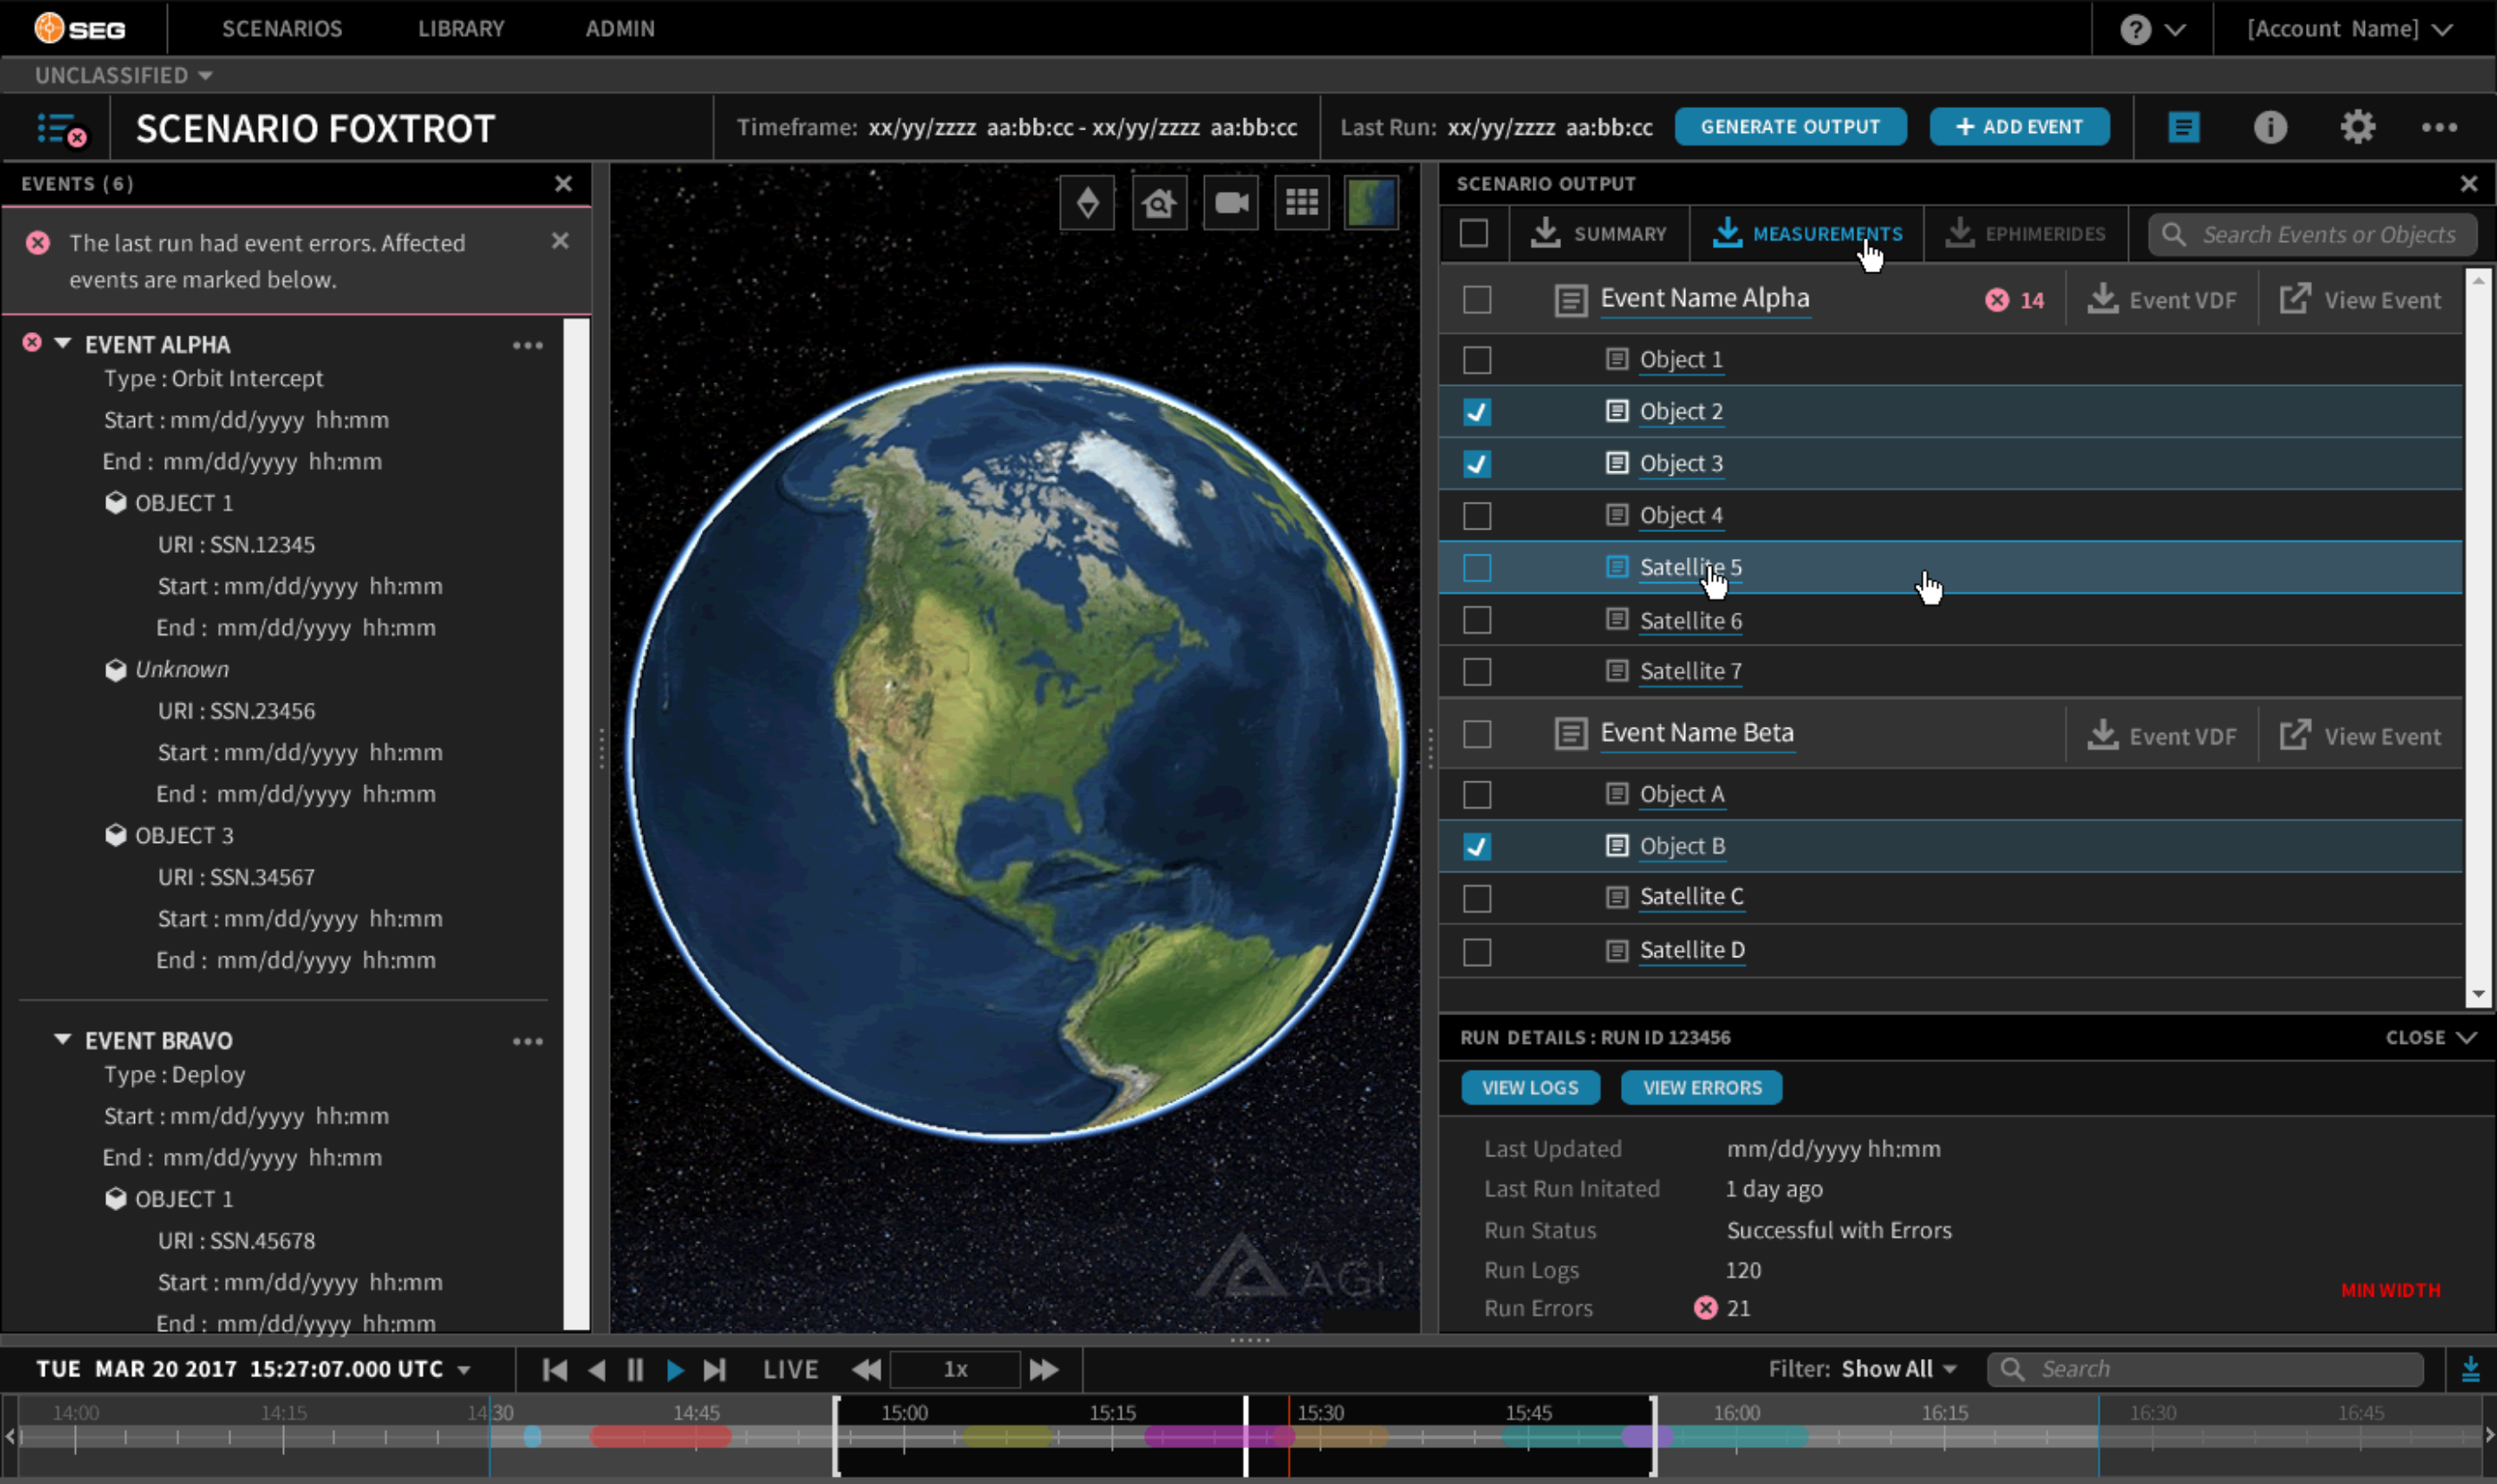Click the home view icon above the globe
2497x1484 pixels.
1158,203
